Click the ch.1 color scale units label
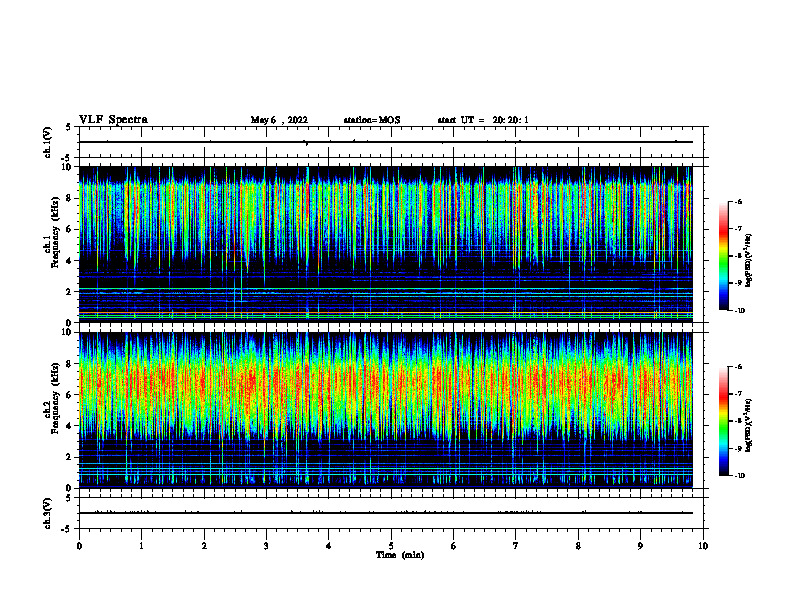The image size is (792, 612). [x=749, y=261]
